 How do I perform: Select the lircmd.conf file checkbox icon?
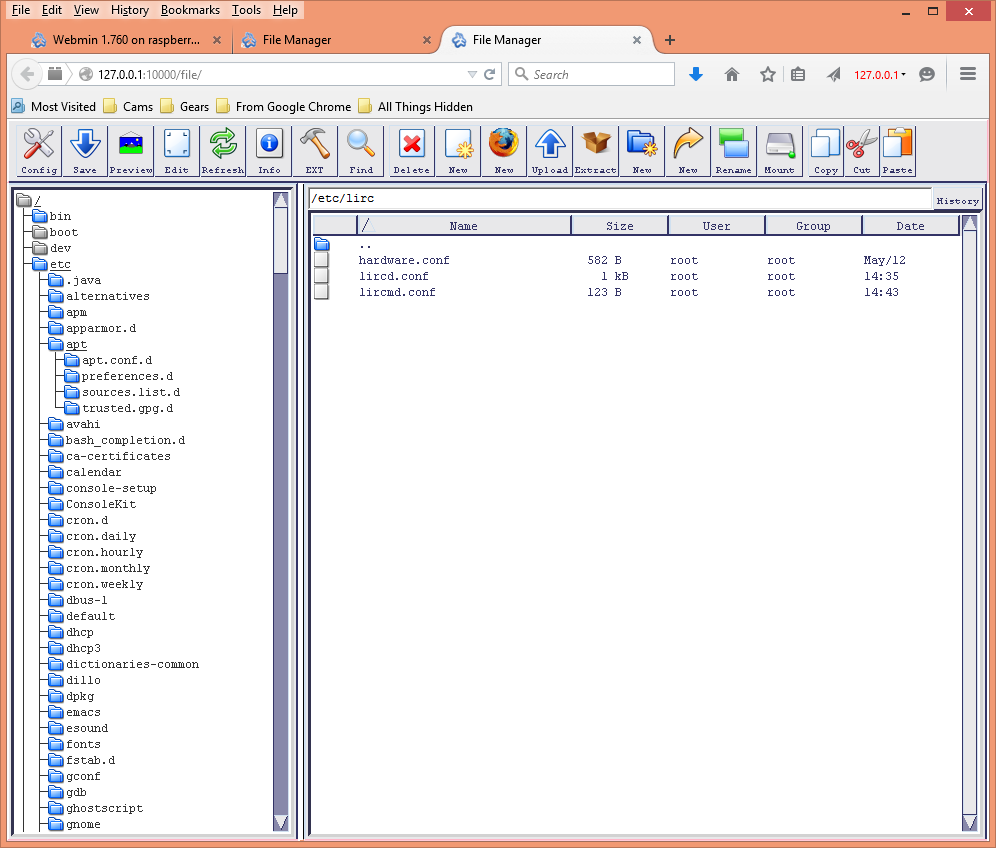click(321, 292)
